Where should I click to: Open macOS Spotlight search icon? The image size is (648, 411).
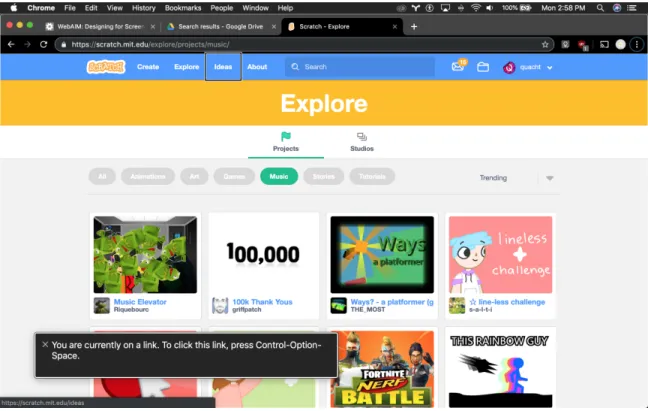coord(600,8)
